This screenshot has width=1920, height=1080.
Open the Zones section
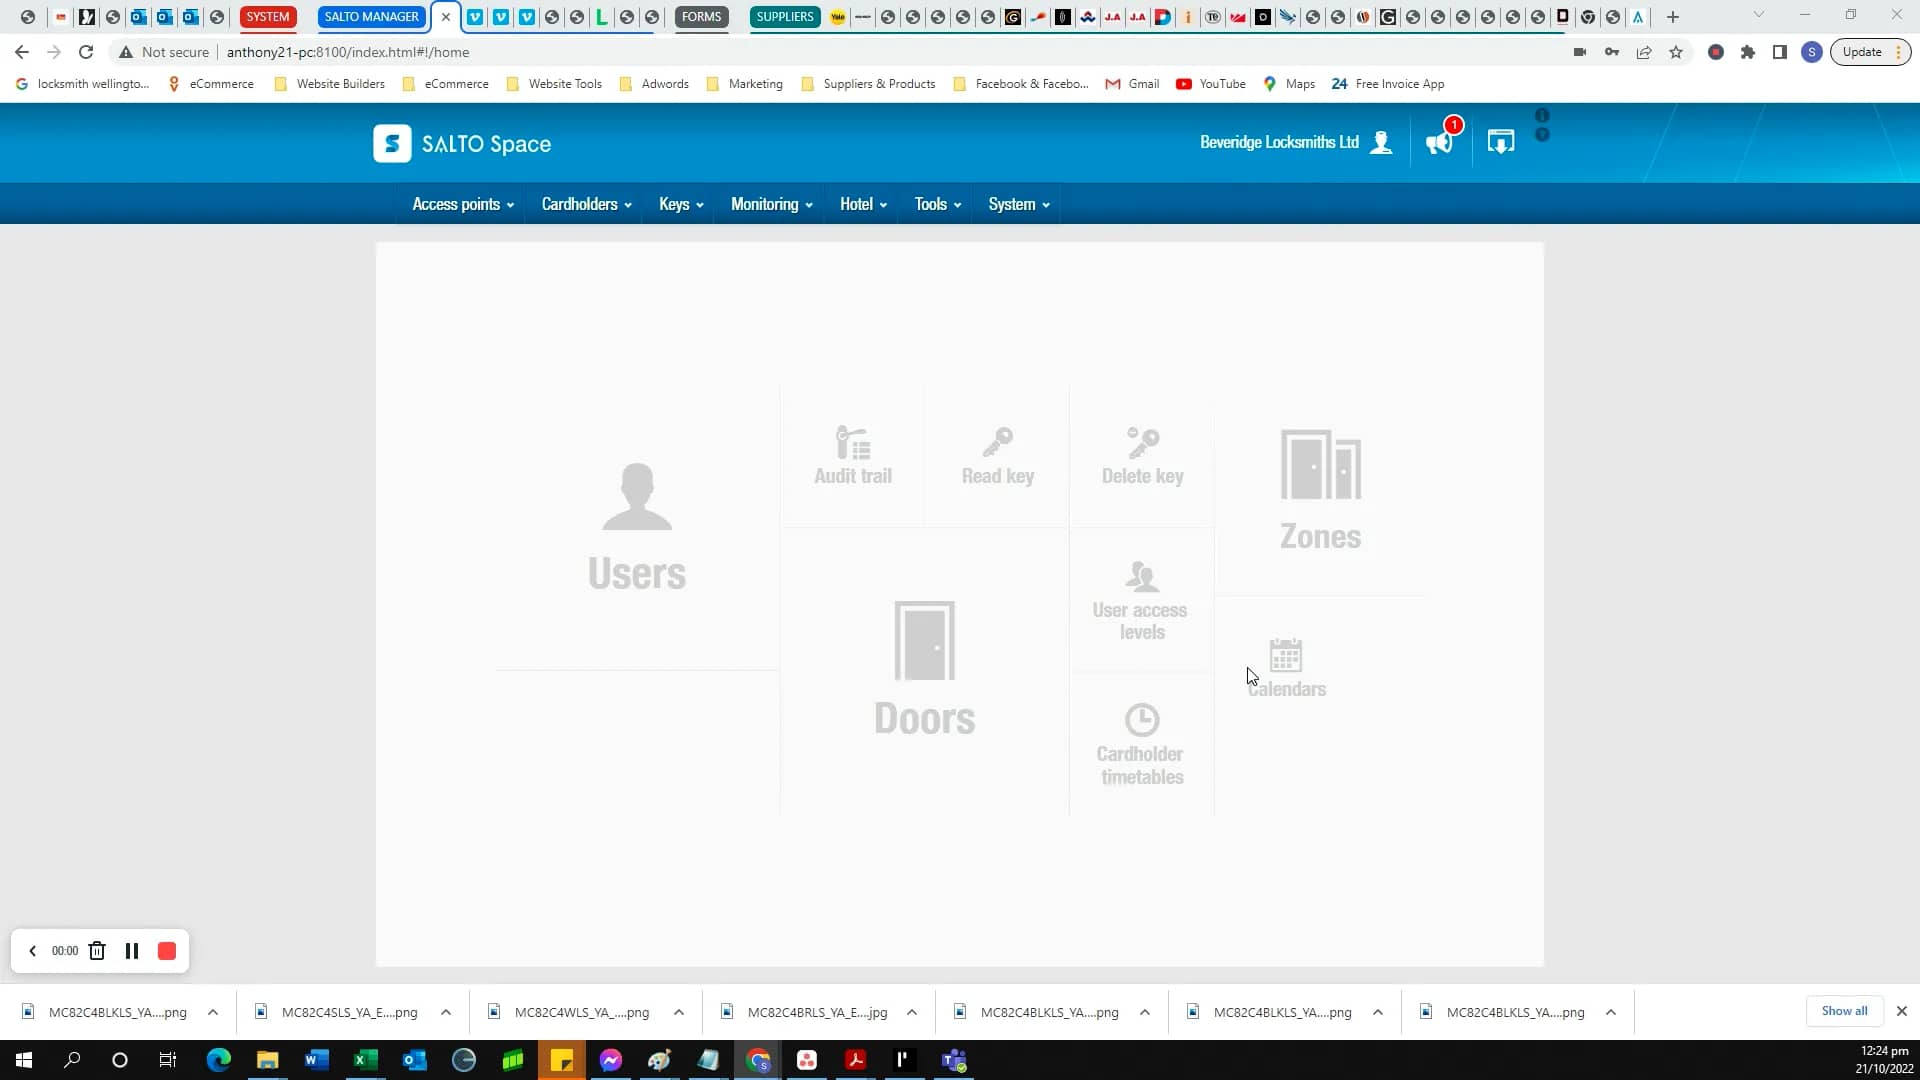click(x=1320, y=490)
